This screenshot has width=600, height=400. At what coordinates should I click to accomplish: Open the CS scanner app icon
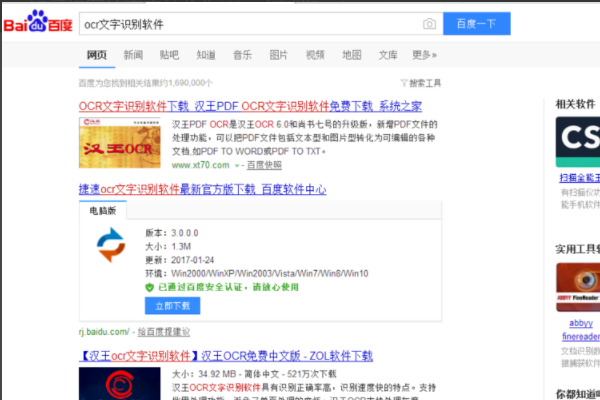click(x=578, y=142)
